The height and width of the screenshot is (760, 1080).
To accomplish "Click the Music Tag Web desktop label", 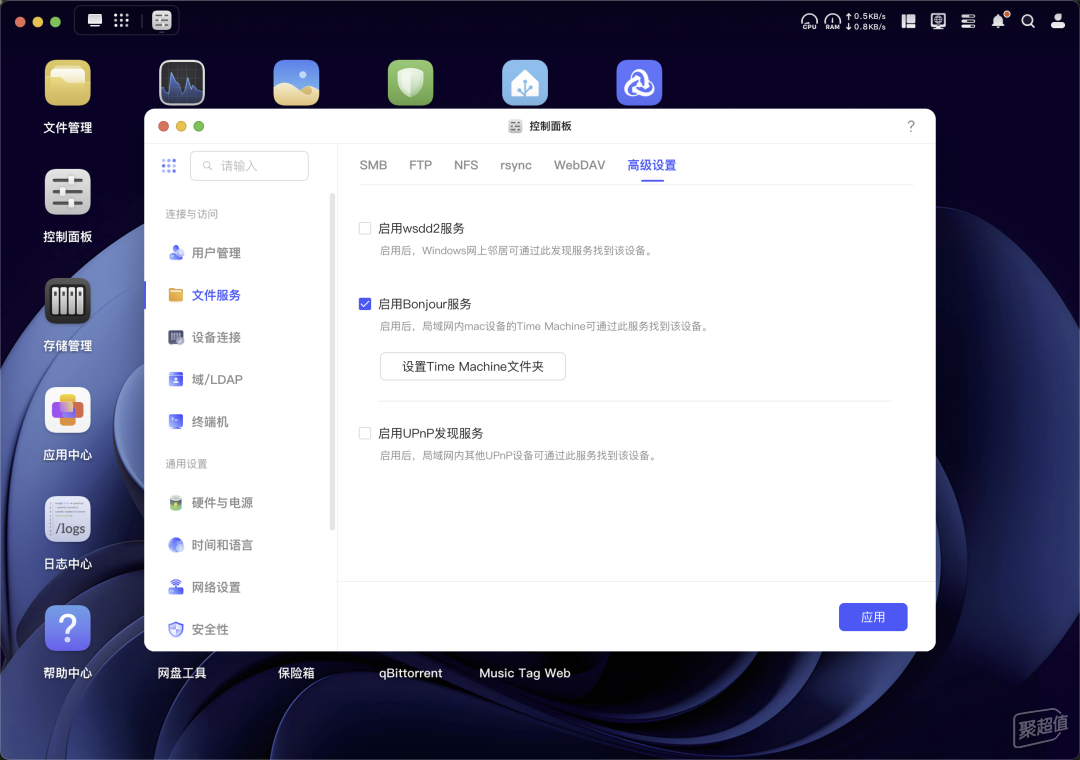I will 525,673.
